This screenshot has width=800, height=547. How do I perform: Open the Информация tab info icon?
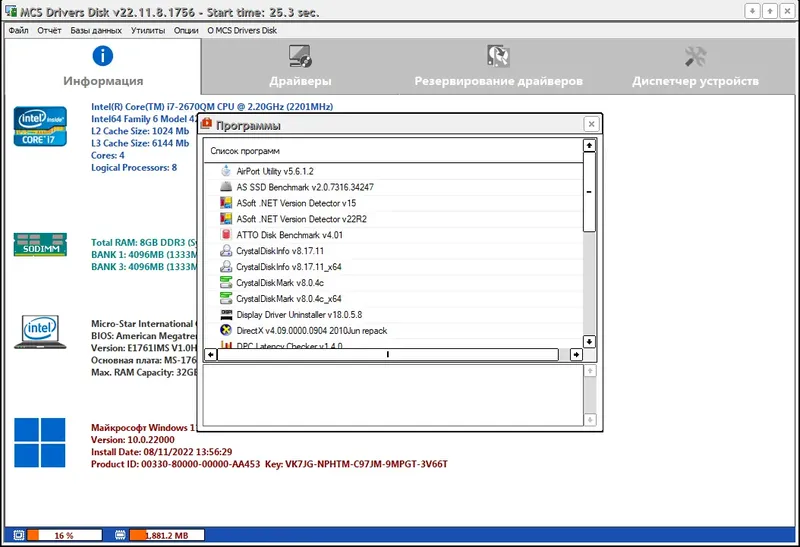103,56
